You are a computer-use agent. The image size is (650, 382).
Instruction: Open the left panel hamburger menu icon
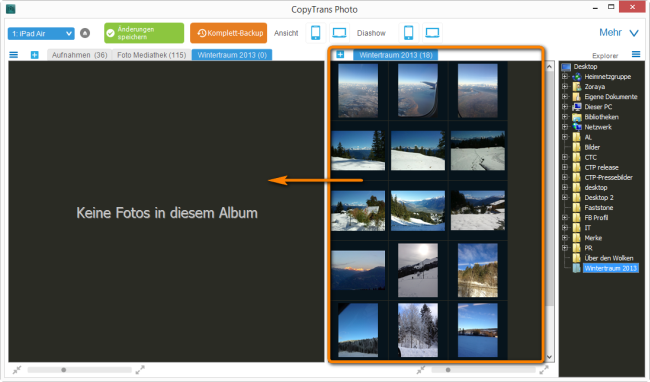14,55
